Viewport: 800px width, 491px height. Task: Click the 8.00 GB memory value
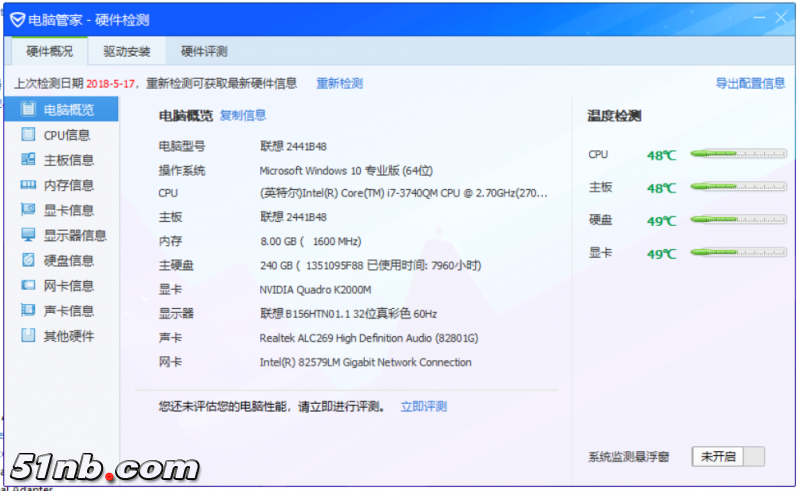point(311,241)
